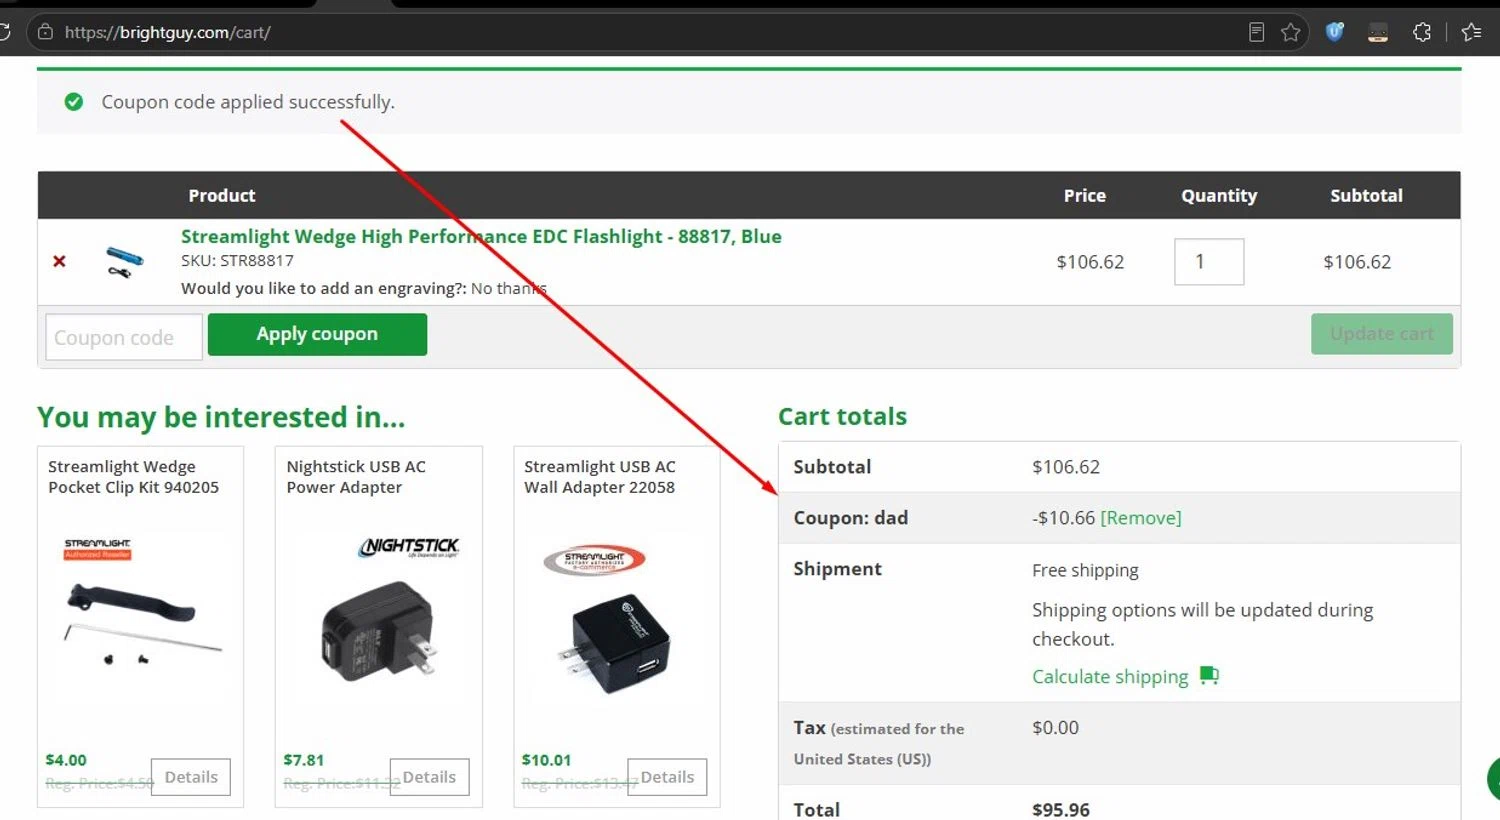Click the green success checkmark icon
The height and width of the screenshot is (820, 1500).
[x=73, y=102]
